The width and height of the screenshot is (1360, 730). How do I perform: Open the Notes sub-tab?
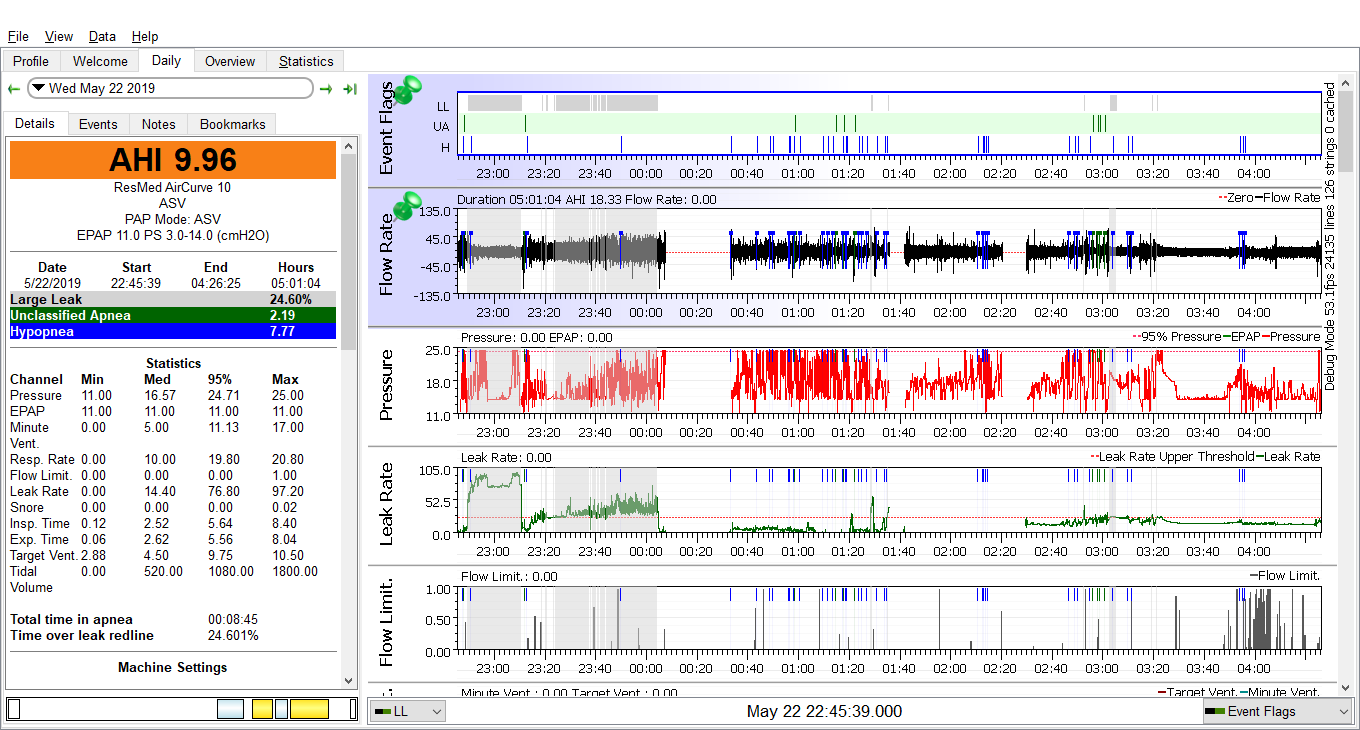(158, 124)
